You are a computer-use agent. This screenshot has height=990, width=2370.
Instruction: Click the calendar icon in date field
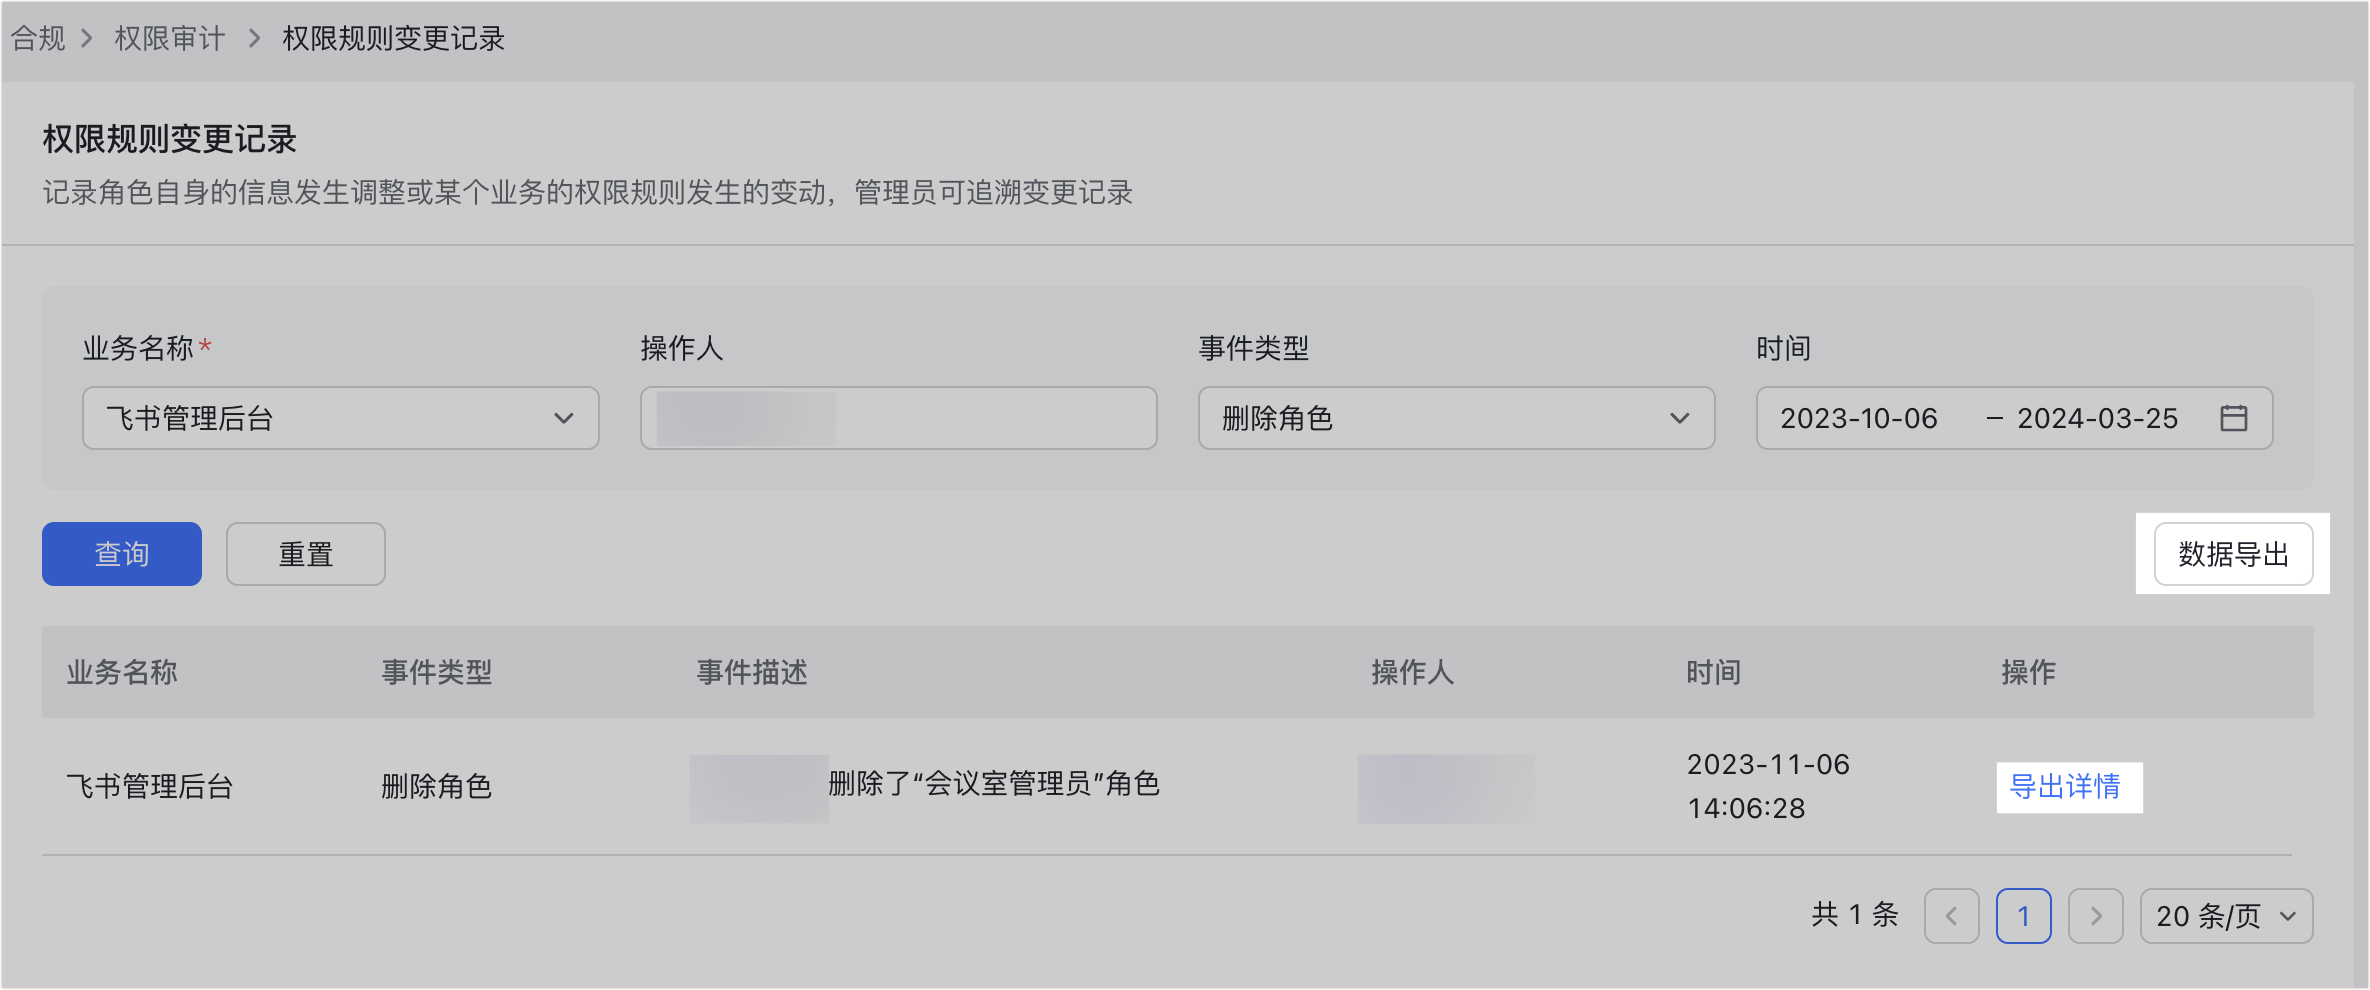coord(2233,418)
